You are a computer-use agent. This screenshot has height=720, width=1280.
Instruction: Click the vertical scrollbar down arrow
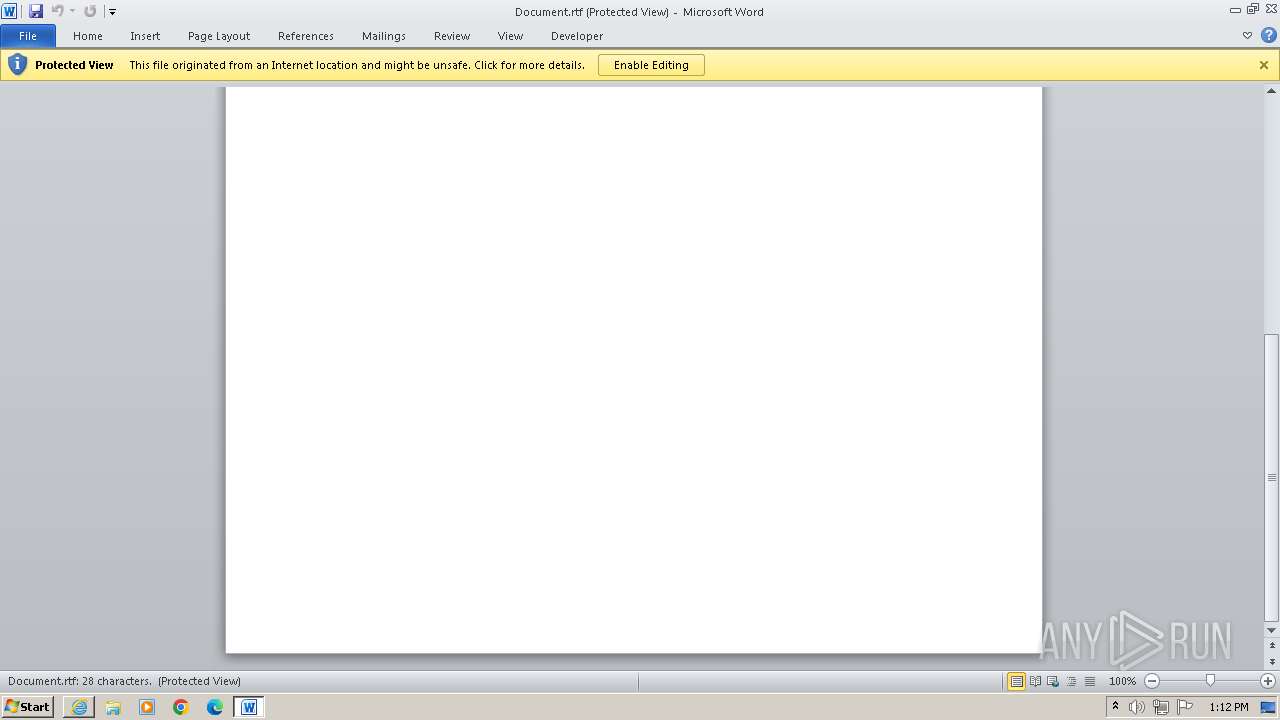click(1272, 630)
